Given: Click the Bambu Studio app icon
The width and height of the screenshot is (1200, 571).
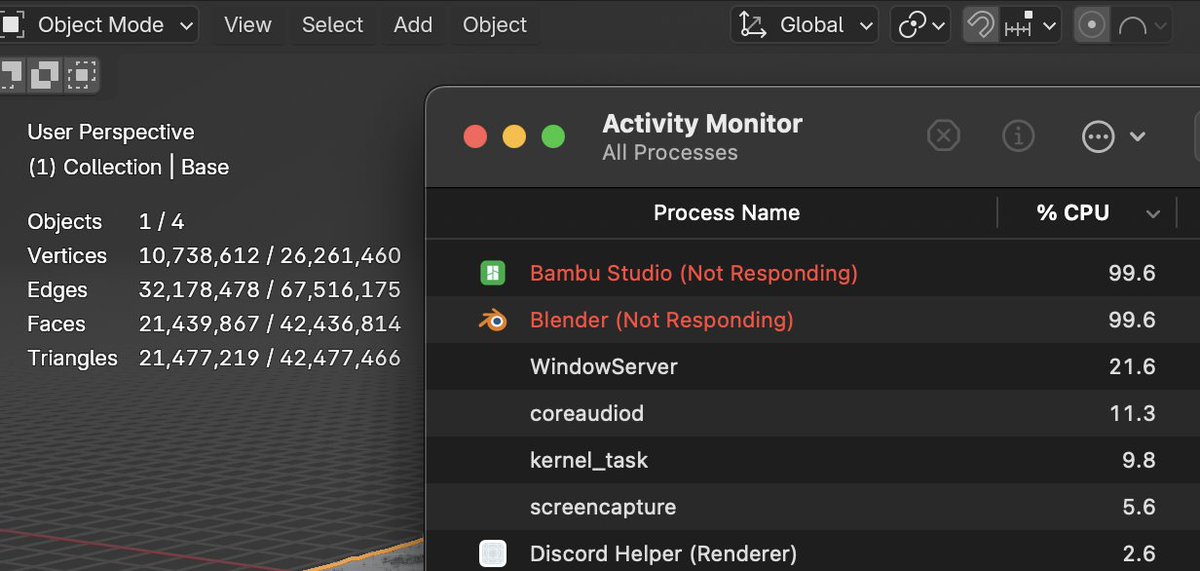Looking at the screenshot, I should pyautogui.click(x=492, y=272).
